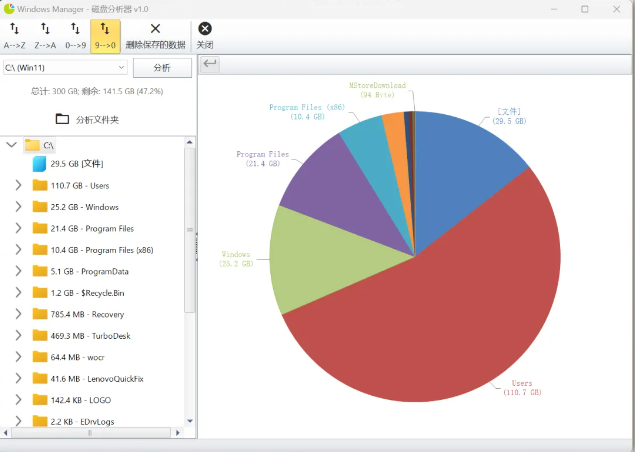Image resolution: width=635 pixels, height=452 pixels.
Task: Click the Program Files folder icon
Action: 40,228
